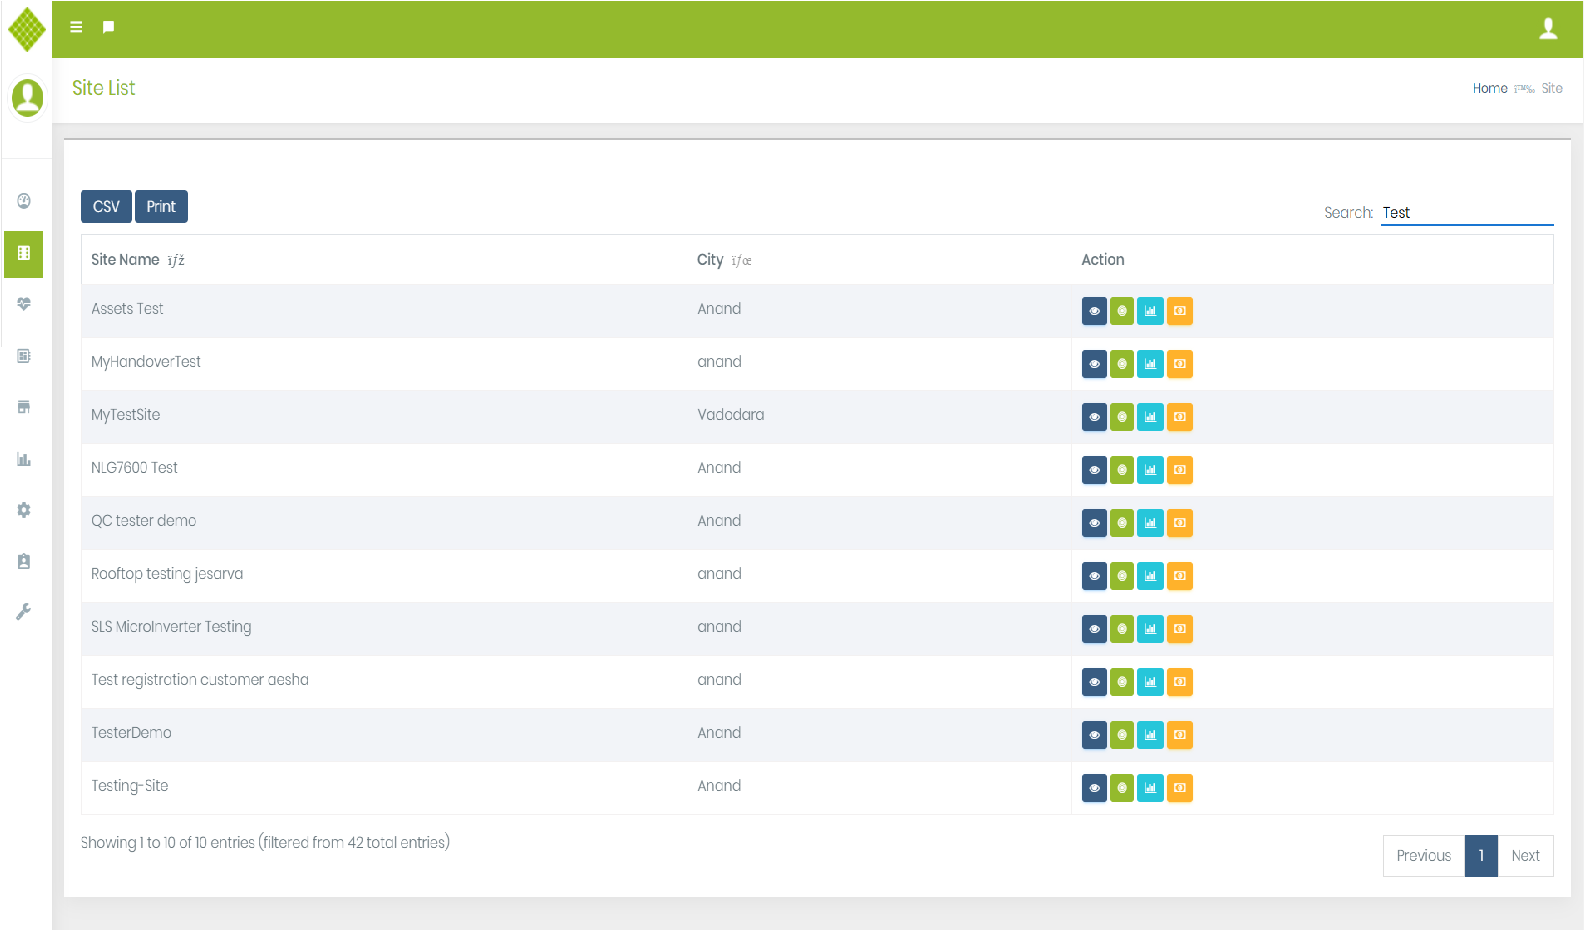Export the site list as CSV

point(106,207)
